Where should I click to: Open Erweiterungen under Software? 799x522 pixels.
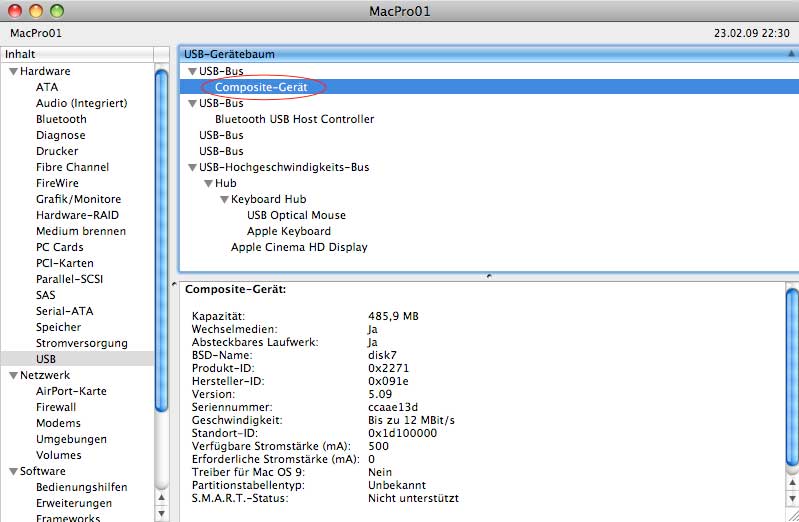click(74, 503)
